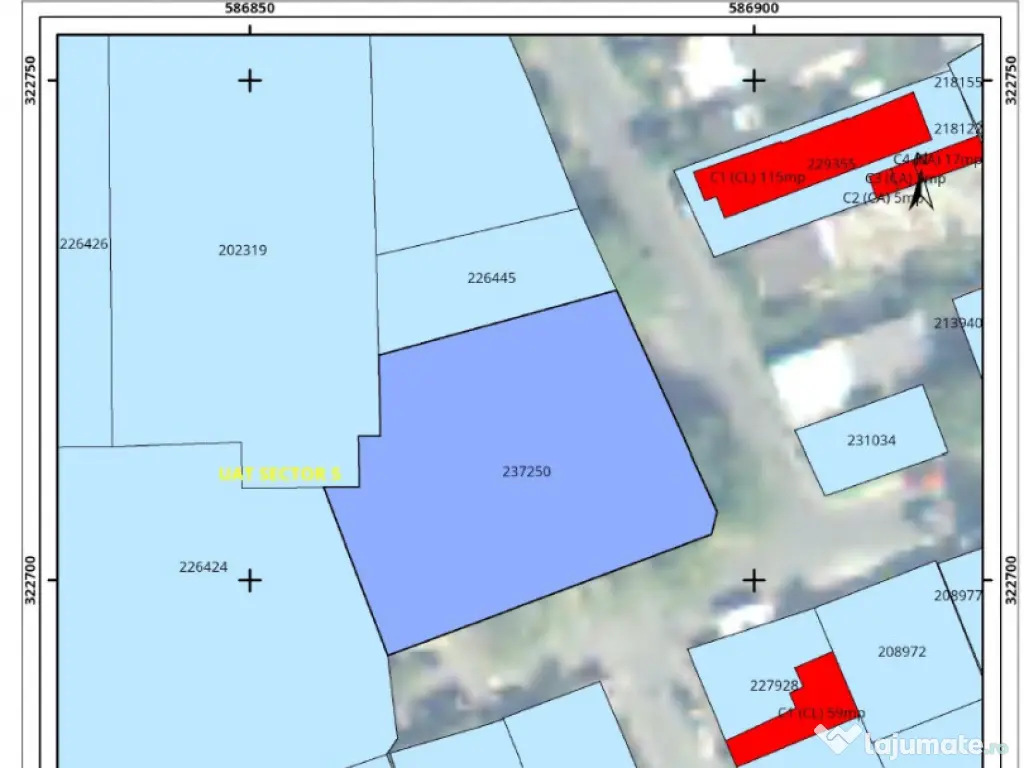The image size is (1024, 768).
Task: Click parcel label 208972
Action: [x=901, y=651]
